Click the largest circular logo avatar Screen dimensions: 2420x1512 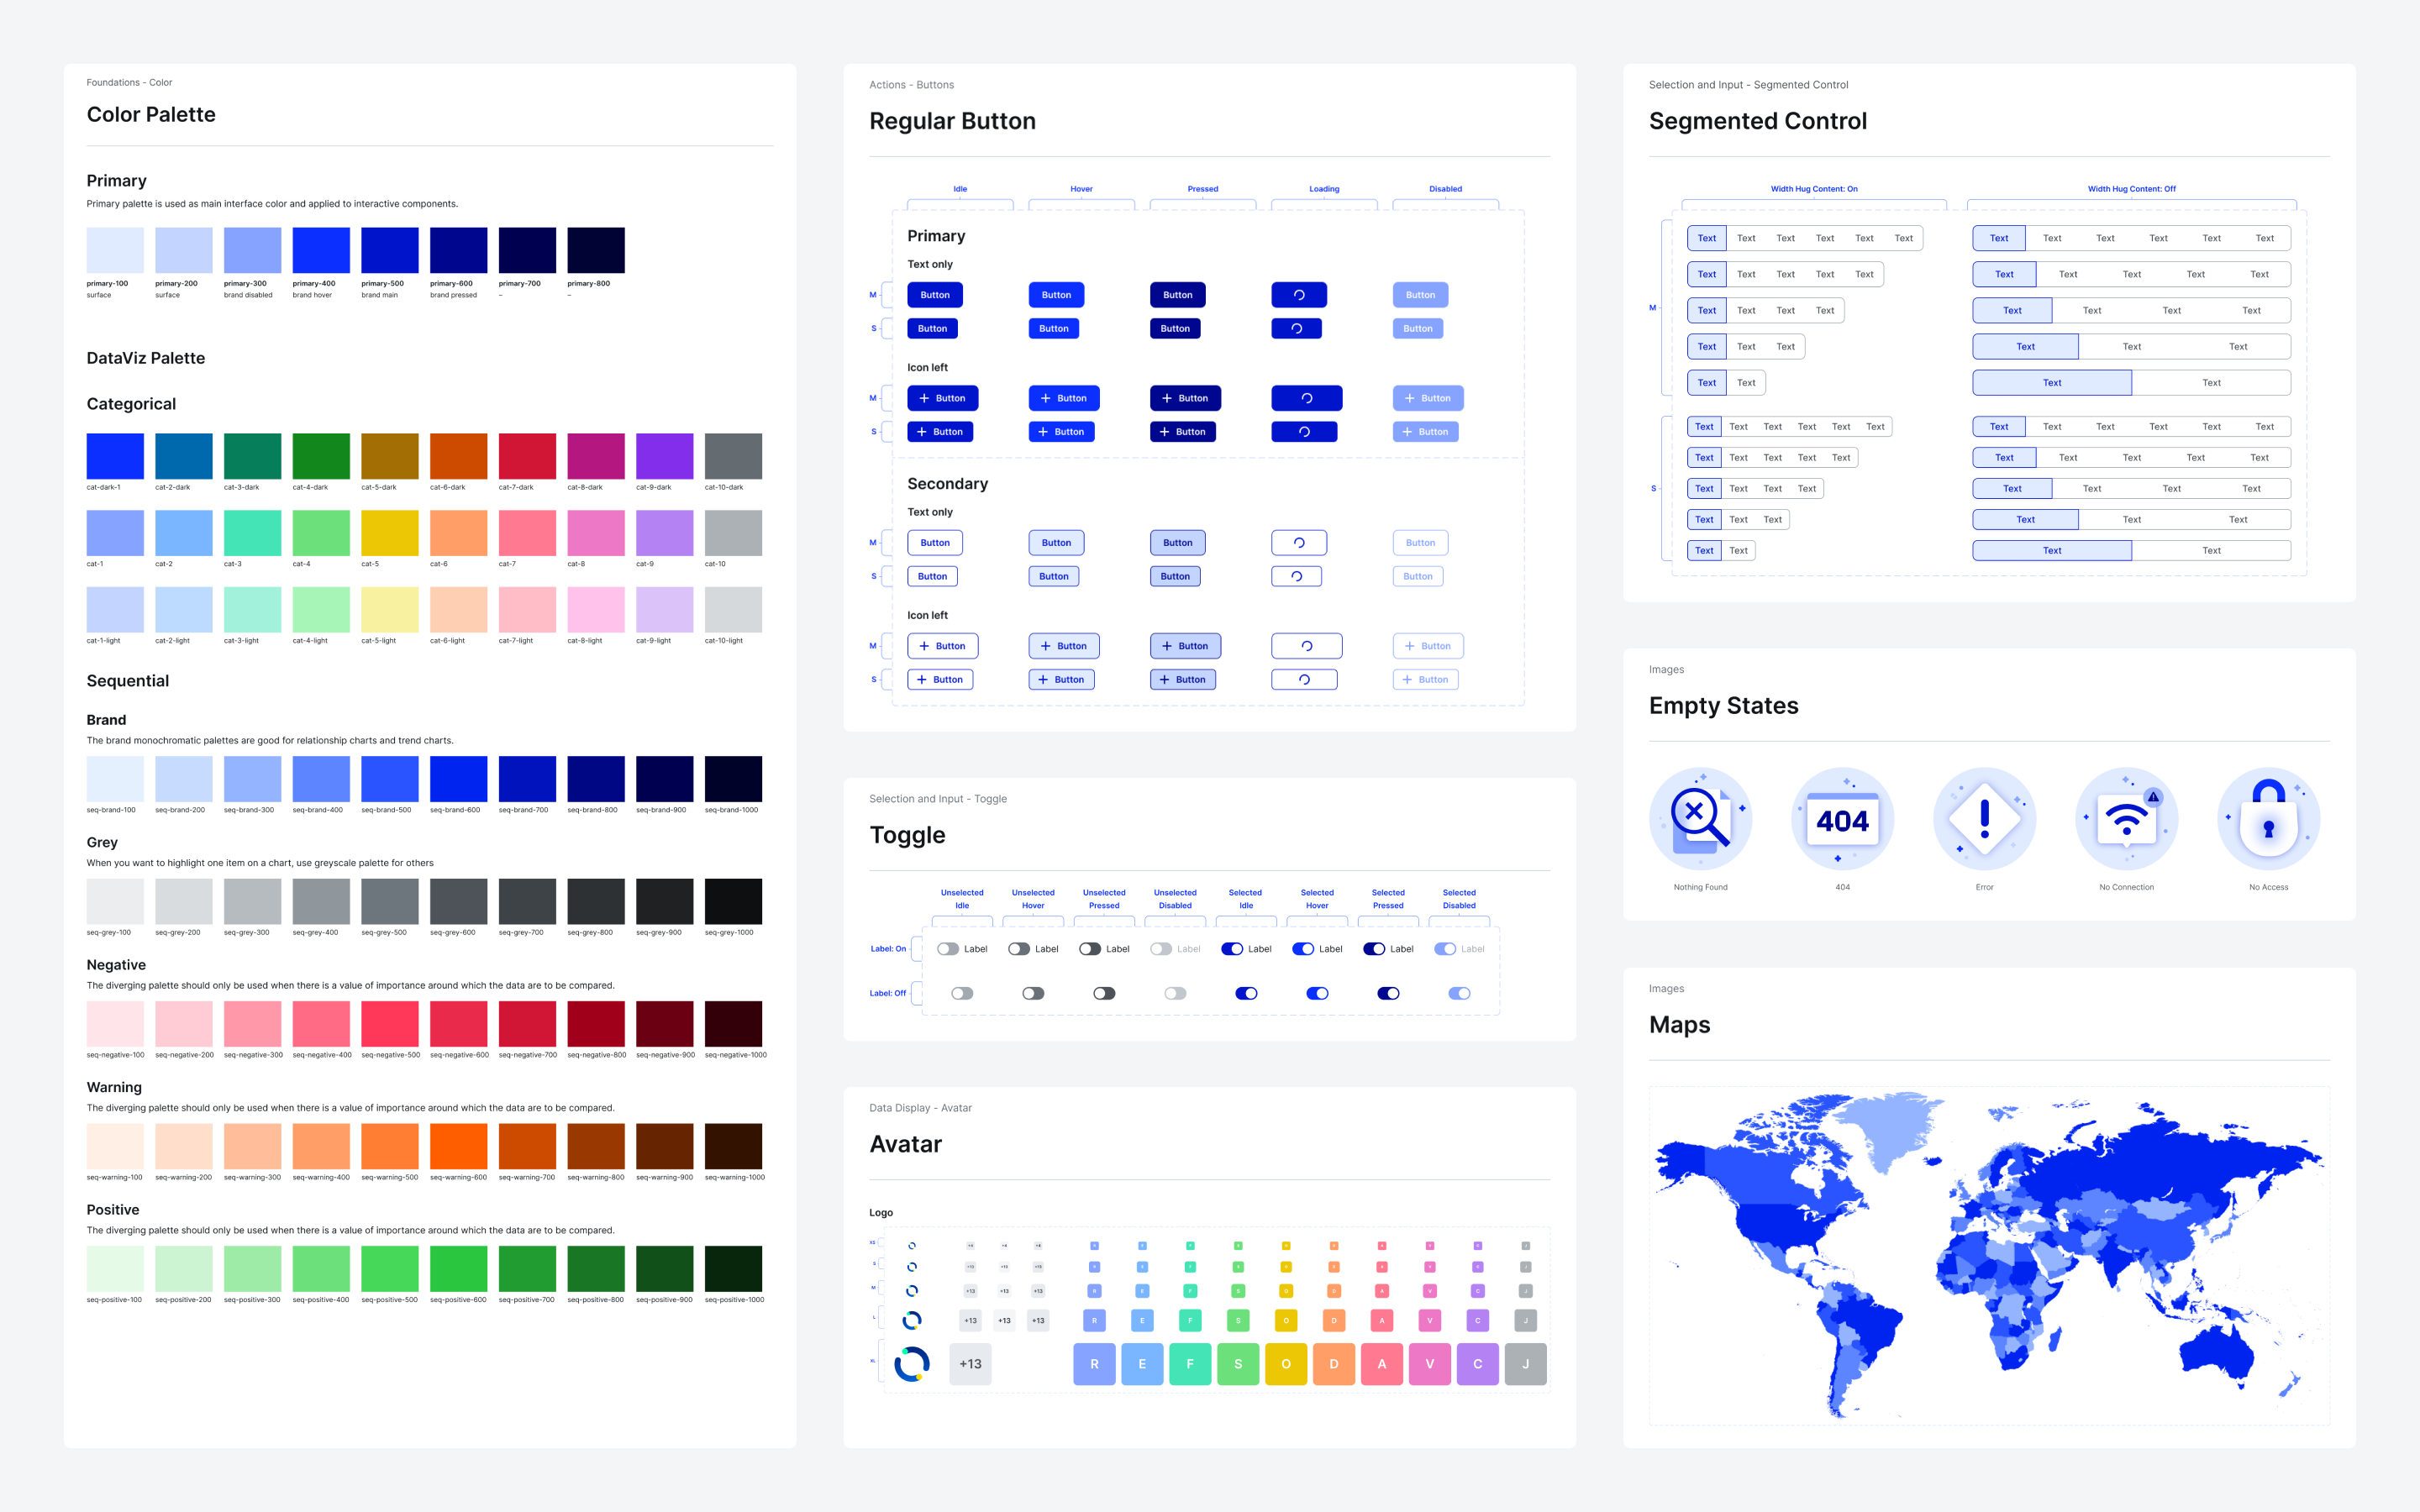pyautogui.click(x=911, y=1364)
